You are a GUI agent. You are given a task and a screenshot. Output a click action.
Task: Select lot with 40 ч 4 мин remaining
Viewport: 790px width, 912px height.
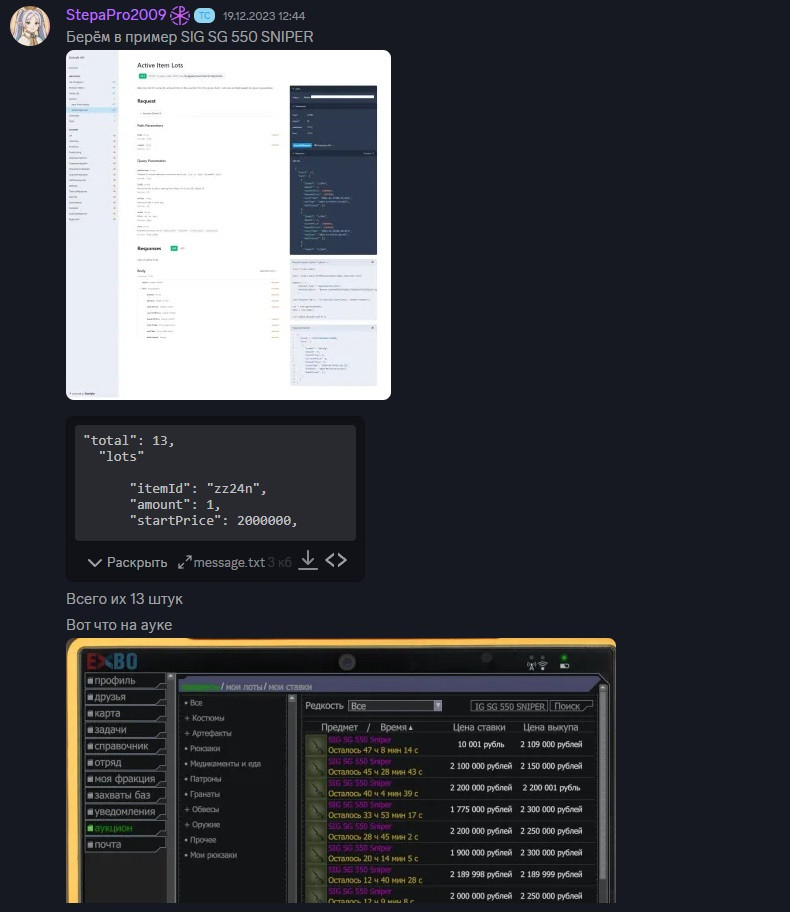coord(450,788)
